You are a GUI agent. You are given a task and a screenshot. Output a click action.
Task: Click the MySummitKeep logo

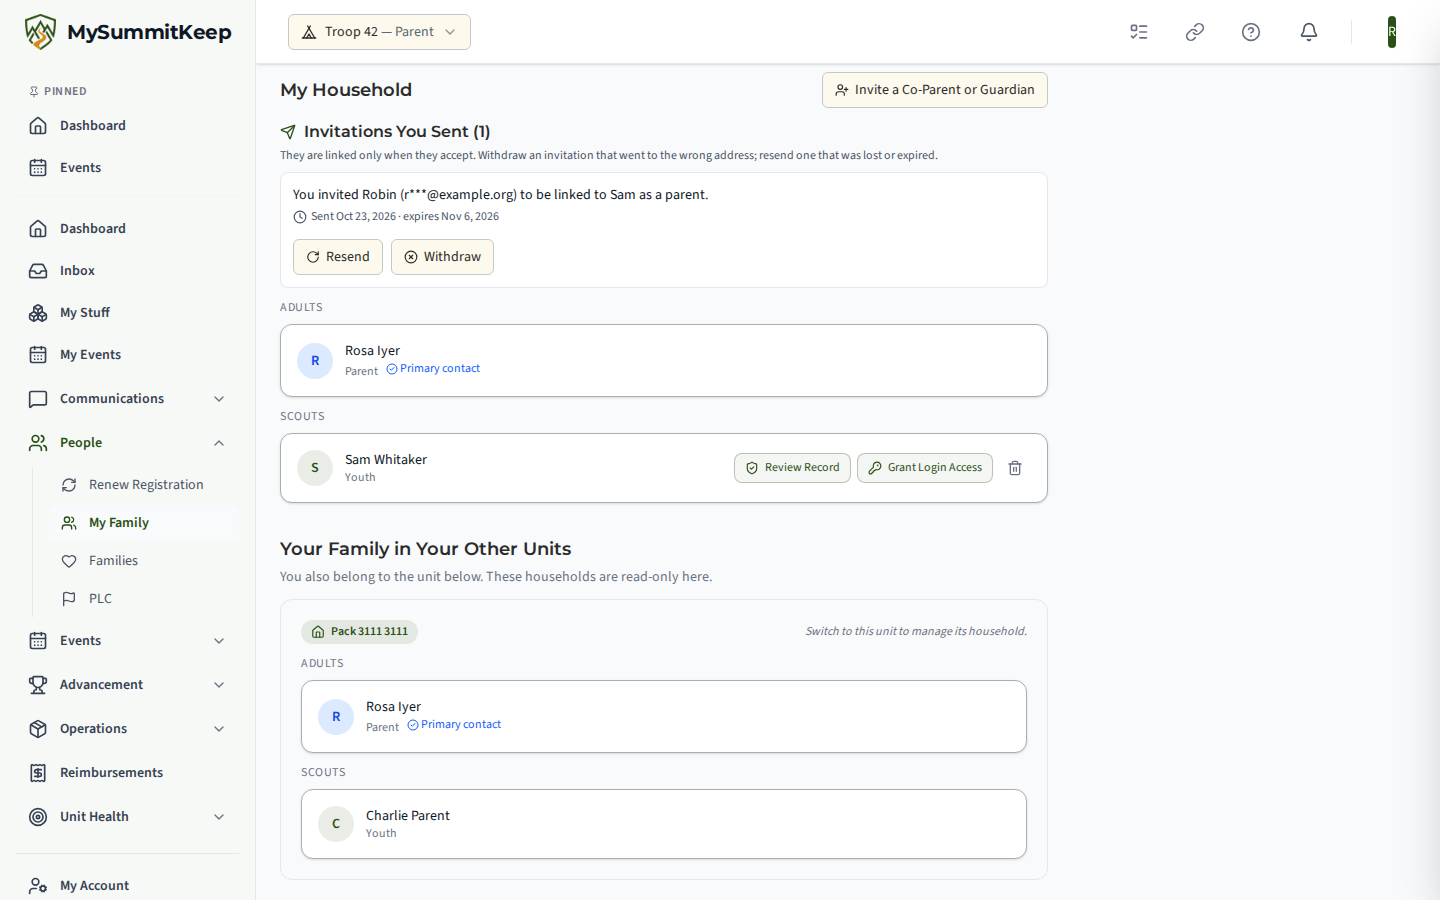click(128, 32)
